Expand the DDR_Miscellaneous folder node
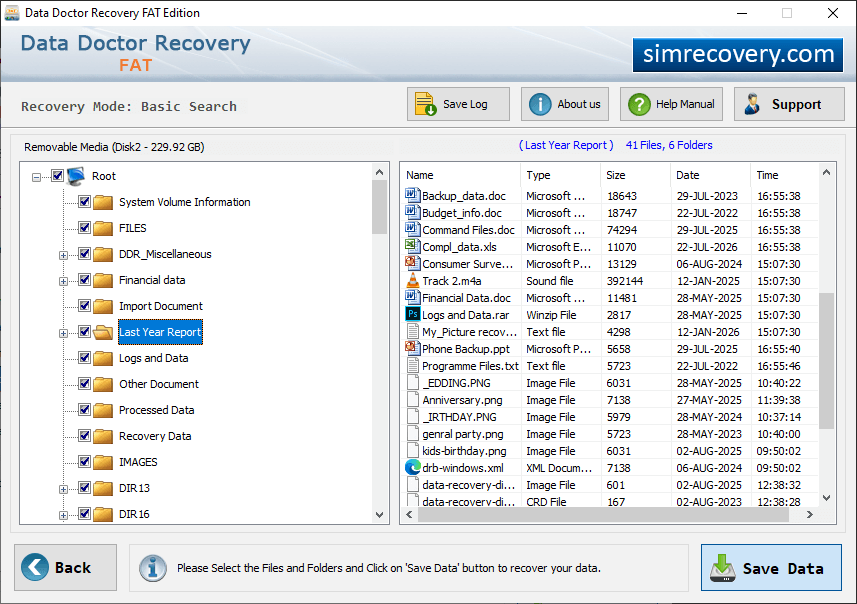857x604 pixels. pos(63,255)
